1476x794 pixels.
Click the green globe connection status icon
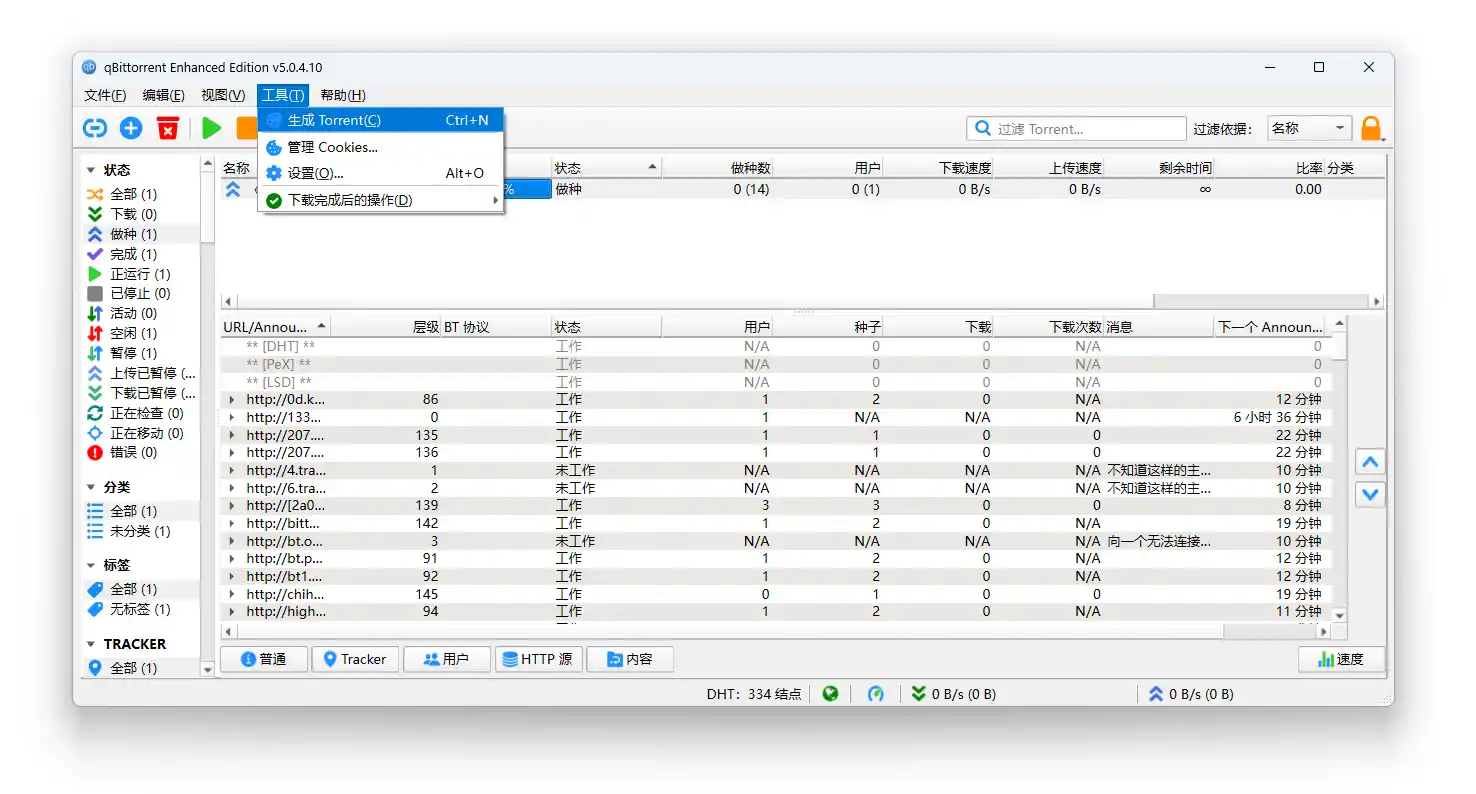[x=830, y=693]
